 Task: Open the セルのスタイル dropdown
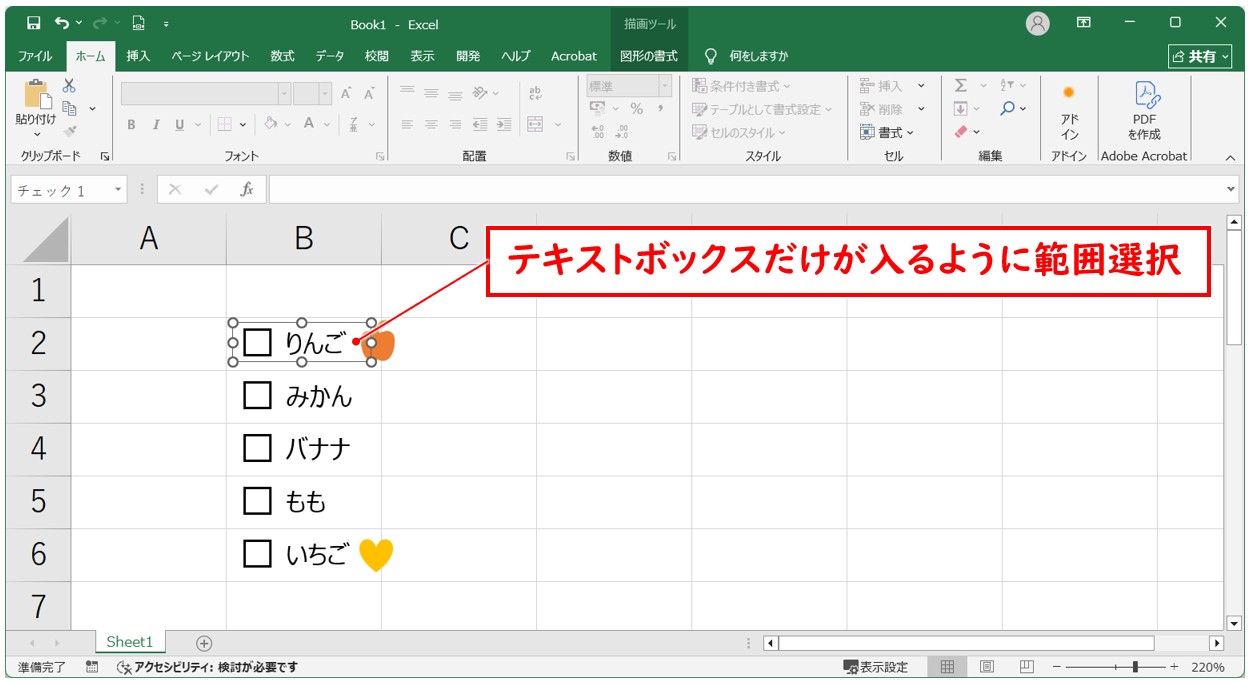point(740,132)
